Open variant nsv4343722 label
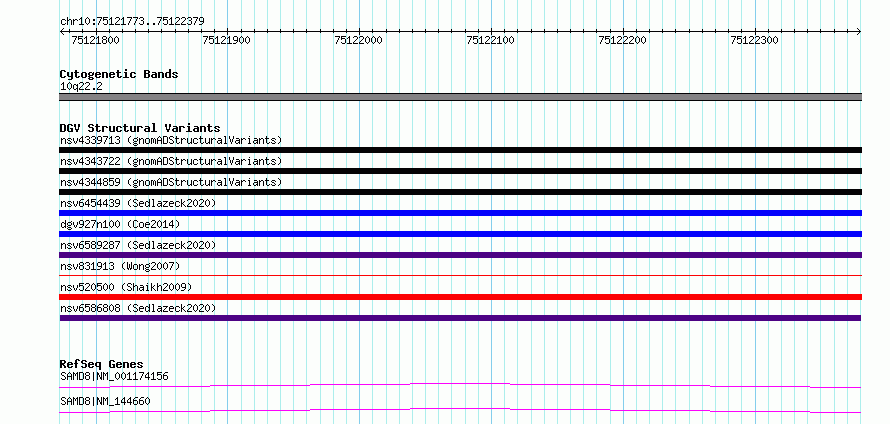 pyautogui.click(x=171, y=161)
